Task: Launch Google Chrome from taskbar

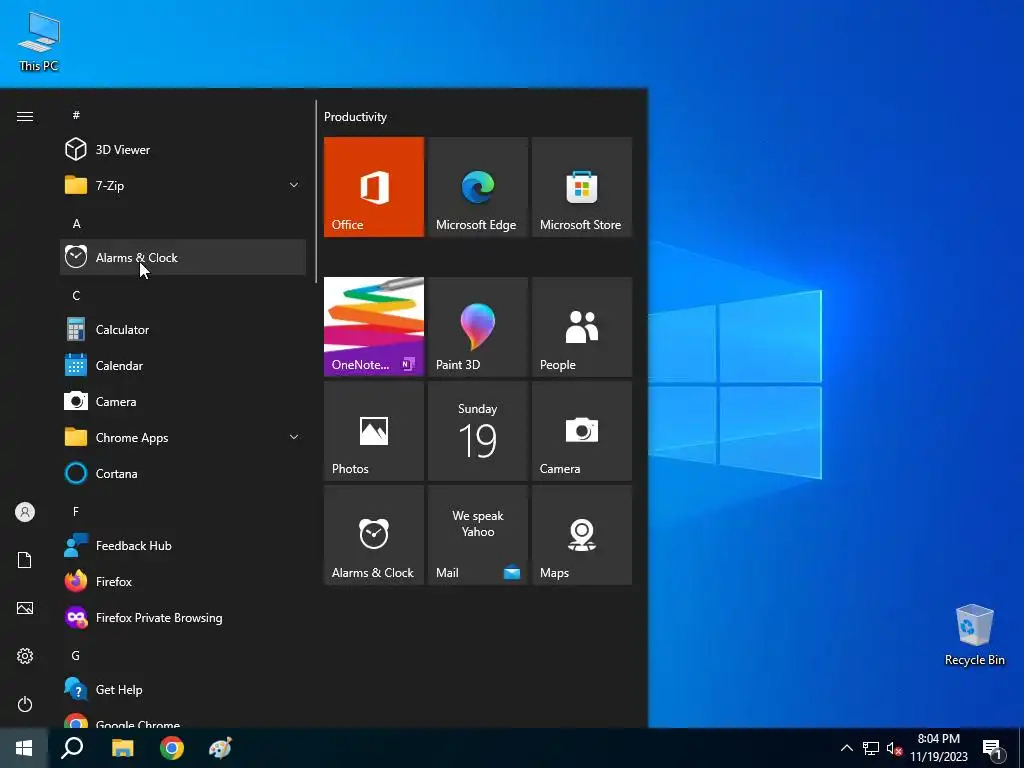Action: click(x=172, y=748)
